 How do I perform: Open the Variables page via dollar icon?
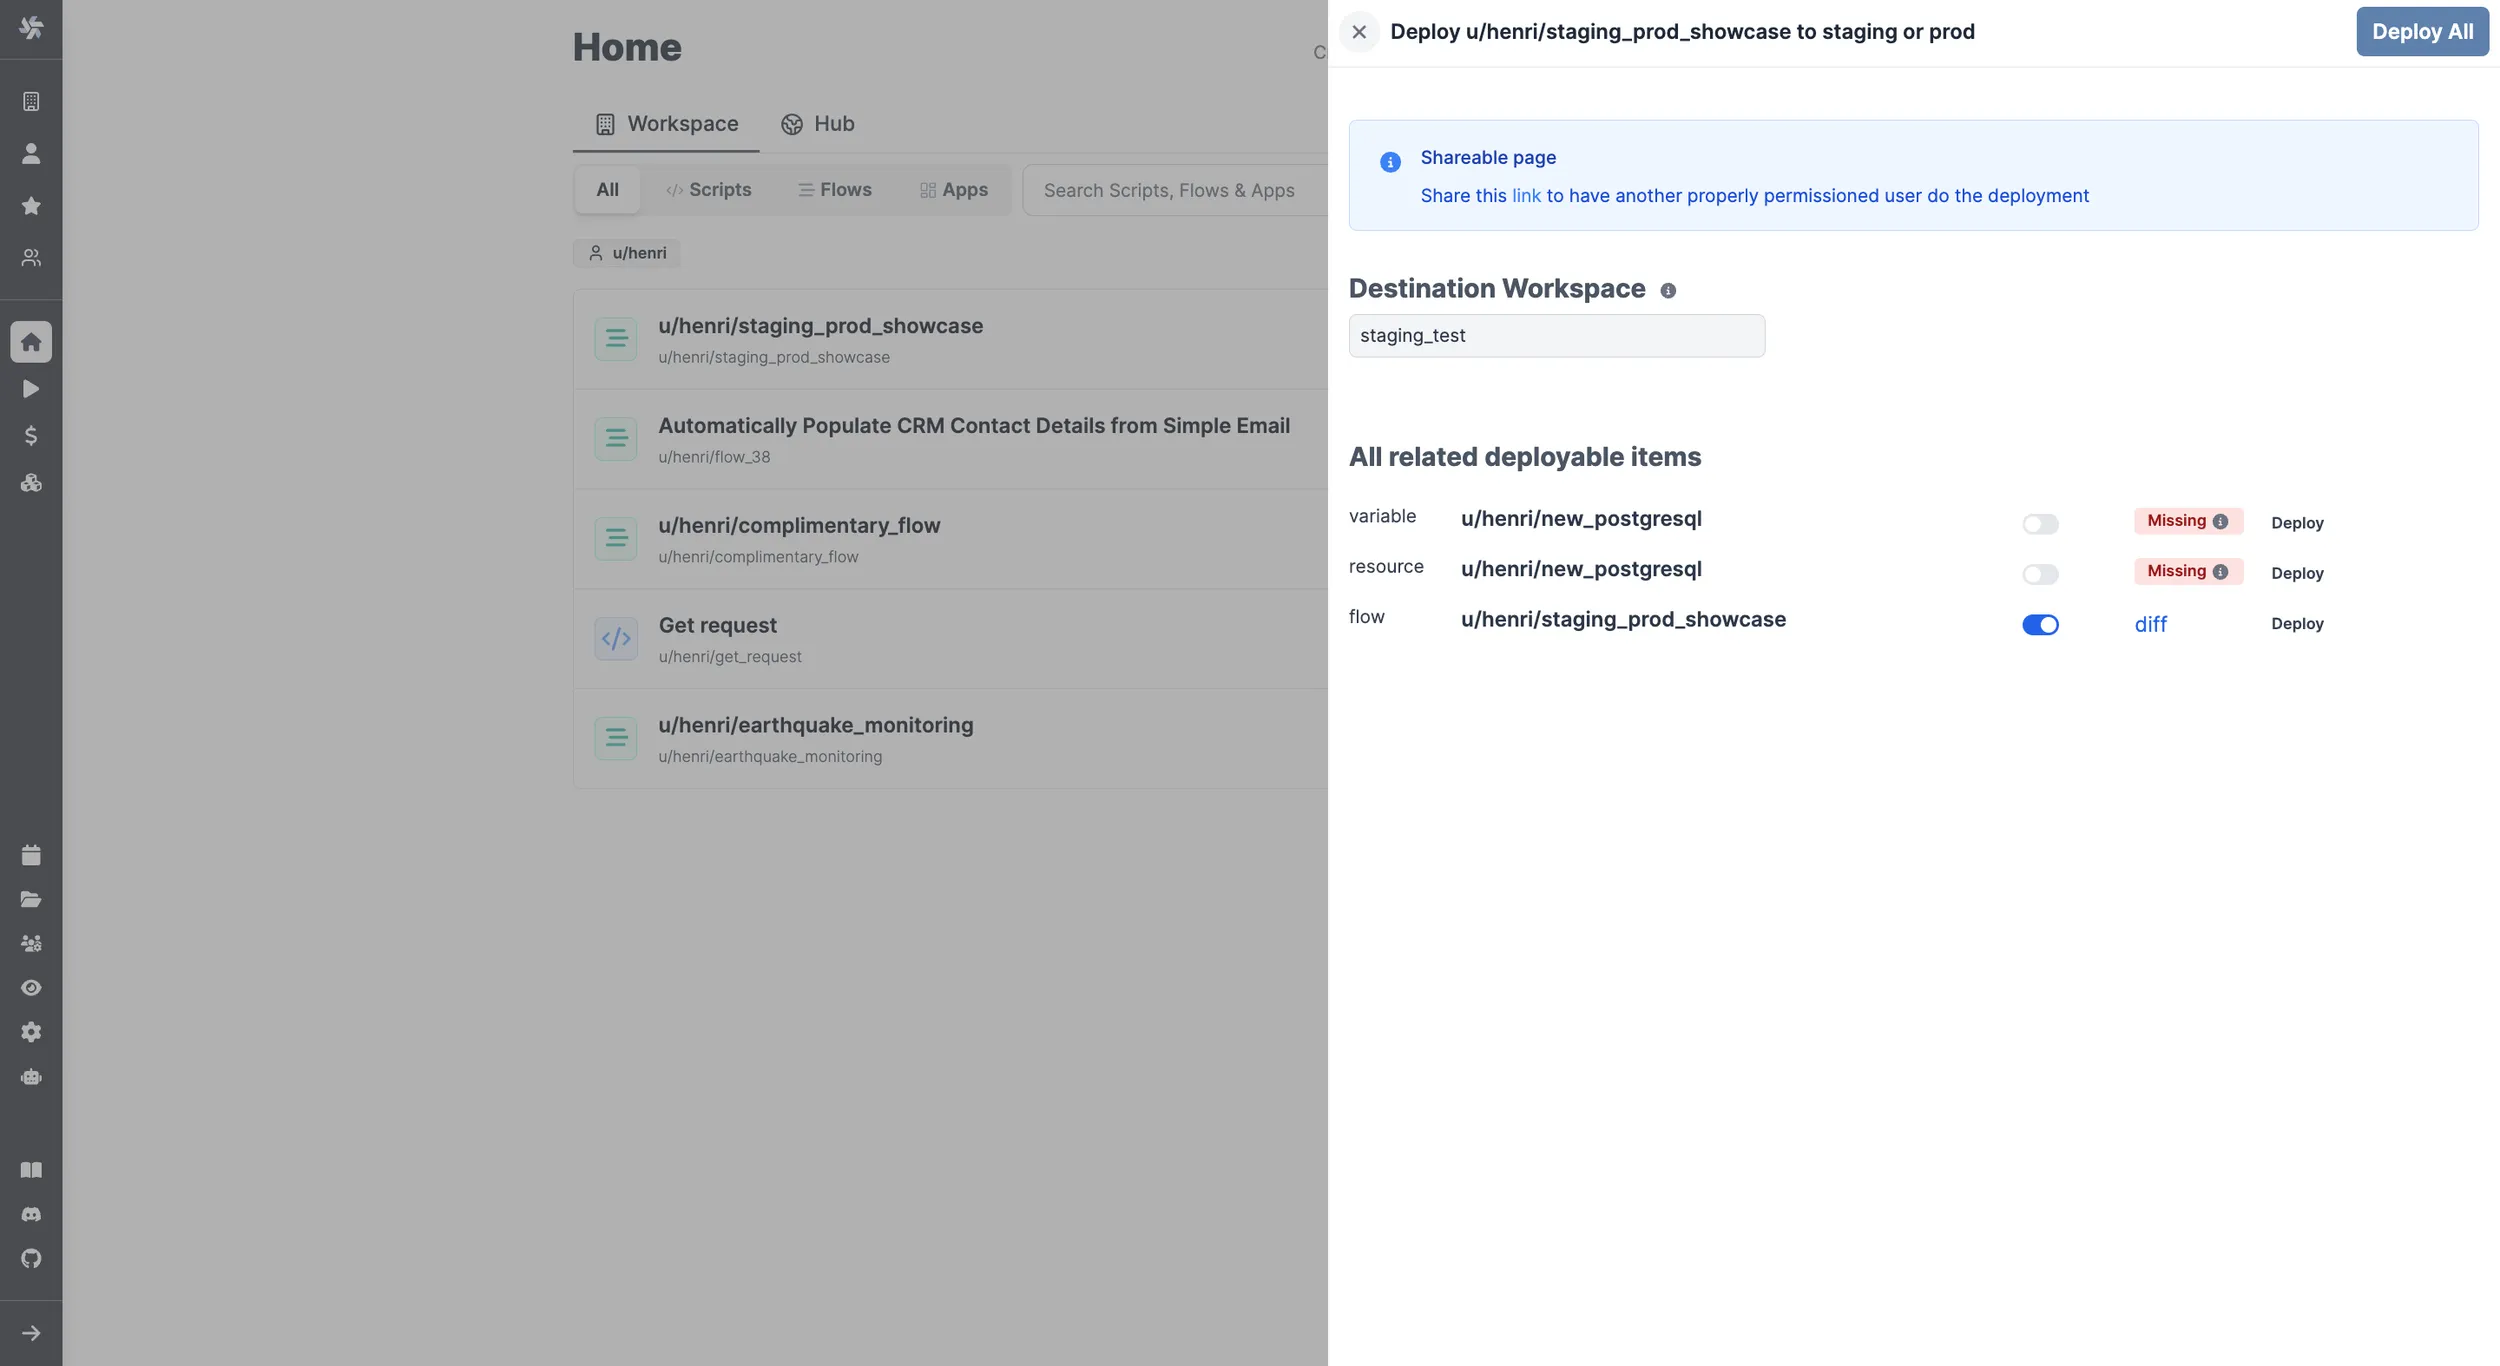(31, 436)
